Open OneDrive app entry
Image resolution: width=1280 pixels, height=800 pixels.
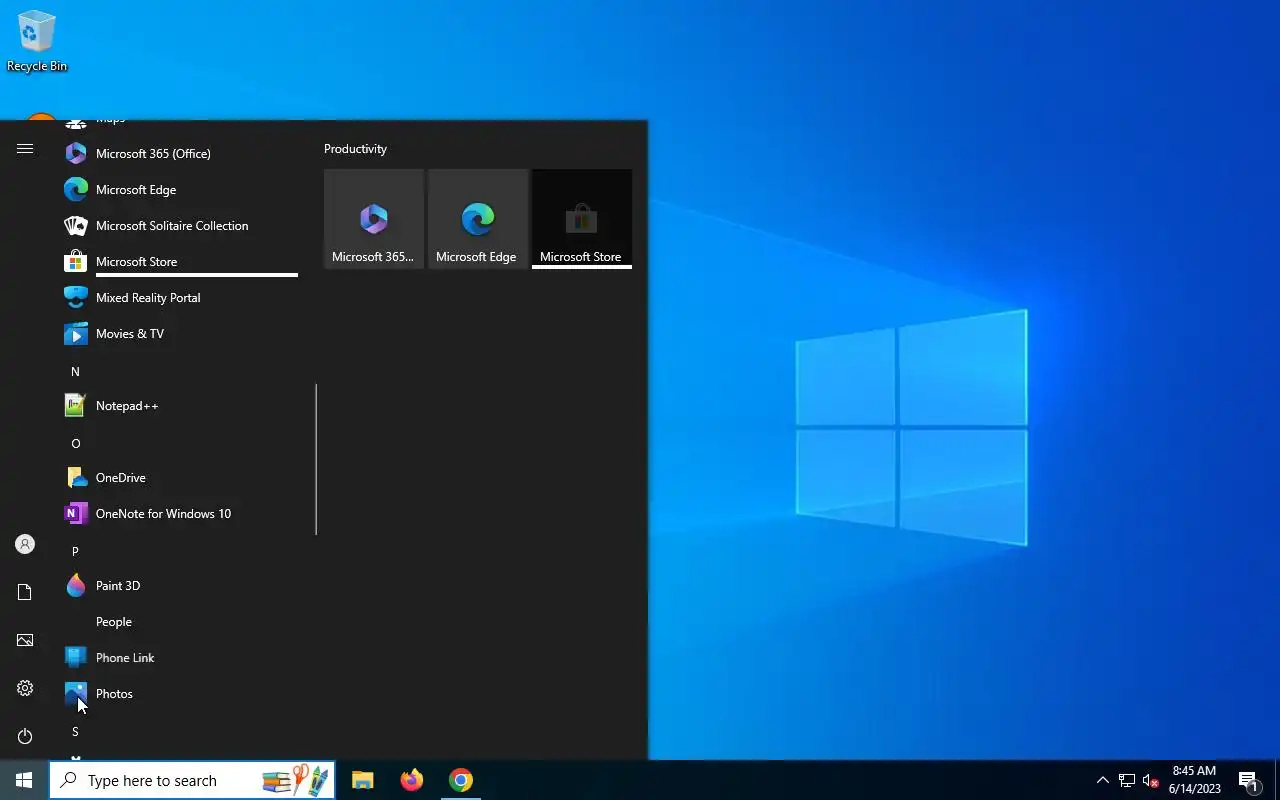click(180, 478)
